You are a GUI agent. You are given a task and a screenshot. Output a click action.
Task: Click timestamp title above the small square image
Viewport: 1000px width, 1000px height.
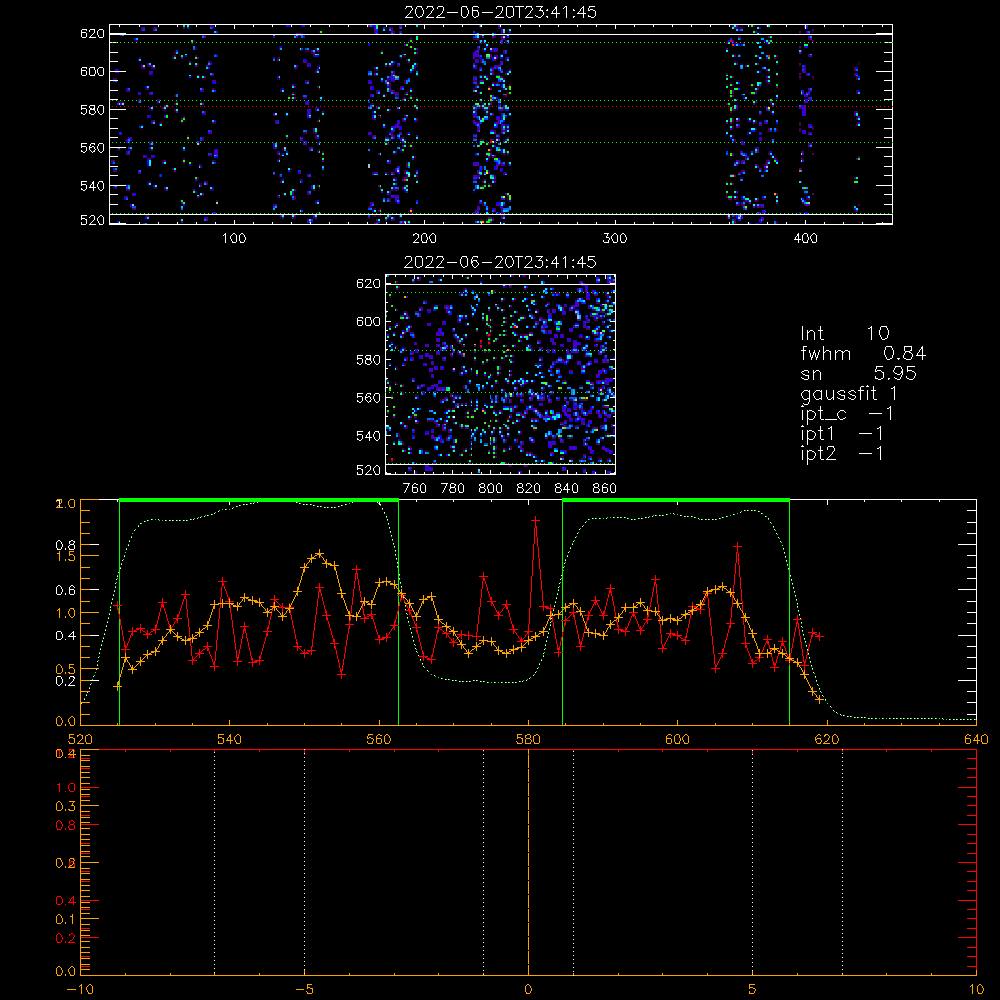[501, 262]
